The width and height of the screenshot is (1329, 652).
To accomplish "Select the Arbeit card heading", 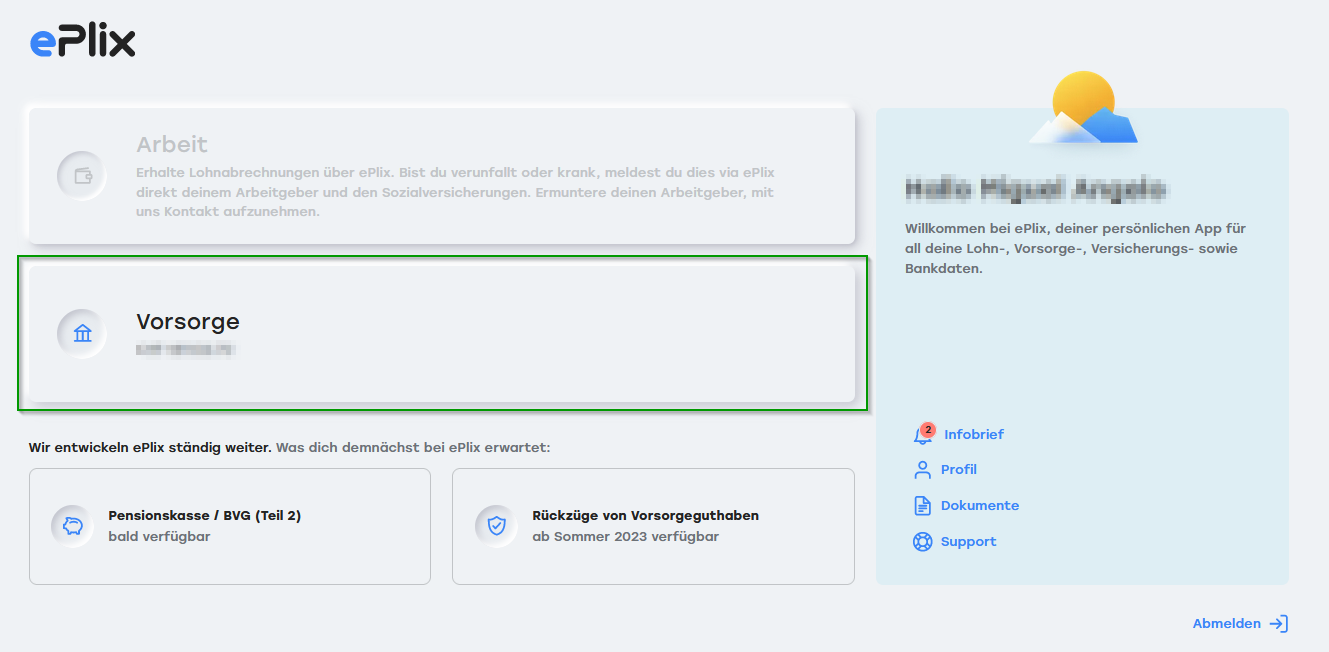I will pos(172,145).
